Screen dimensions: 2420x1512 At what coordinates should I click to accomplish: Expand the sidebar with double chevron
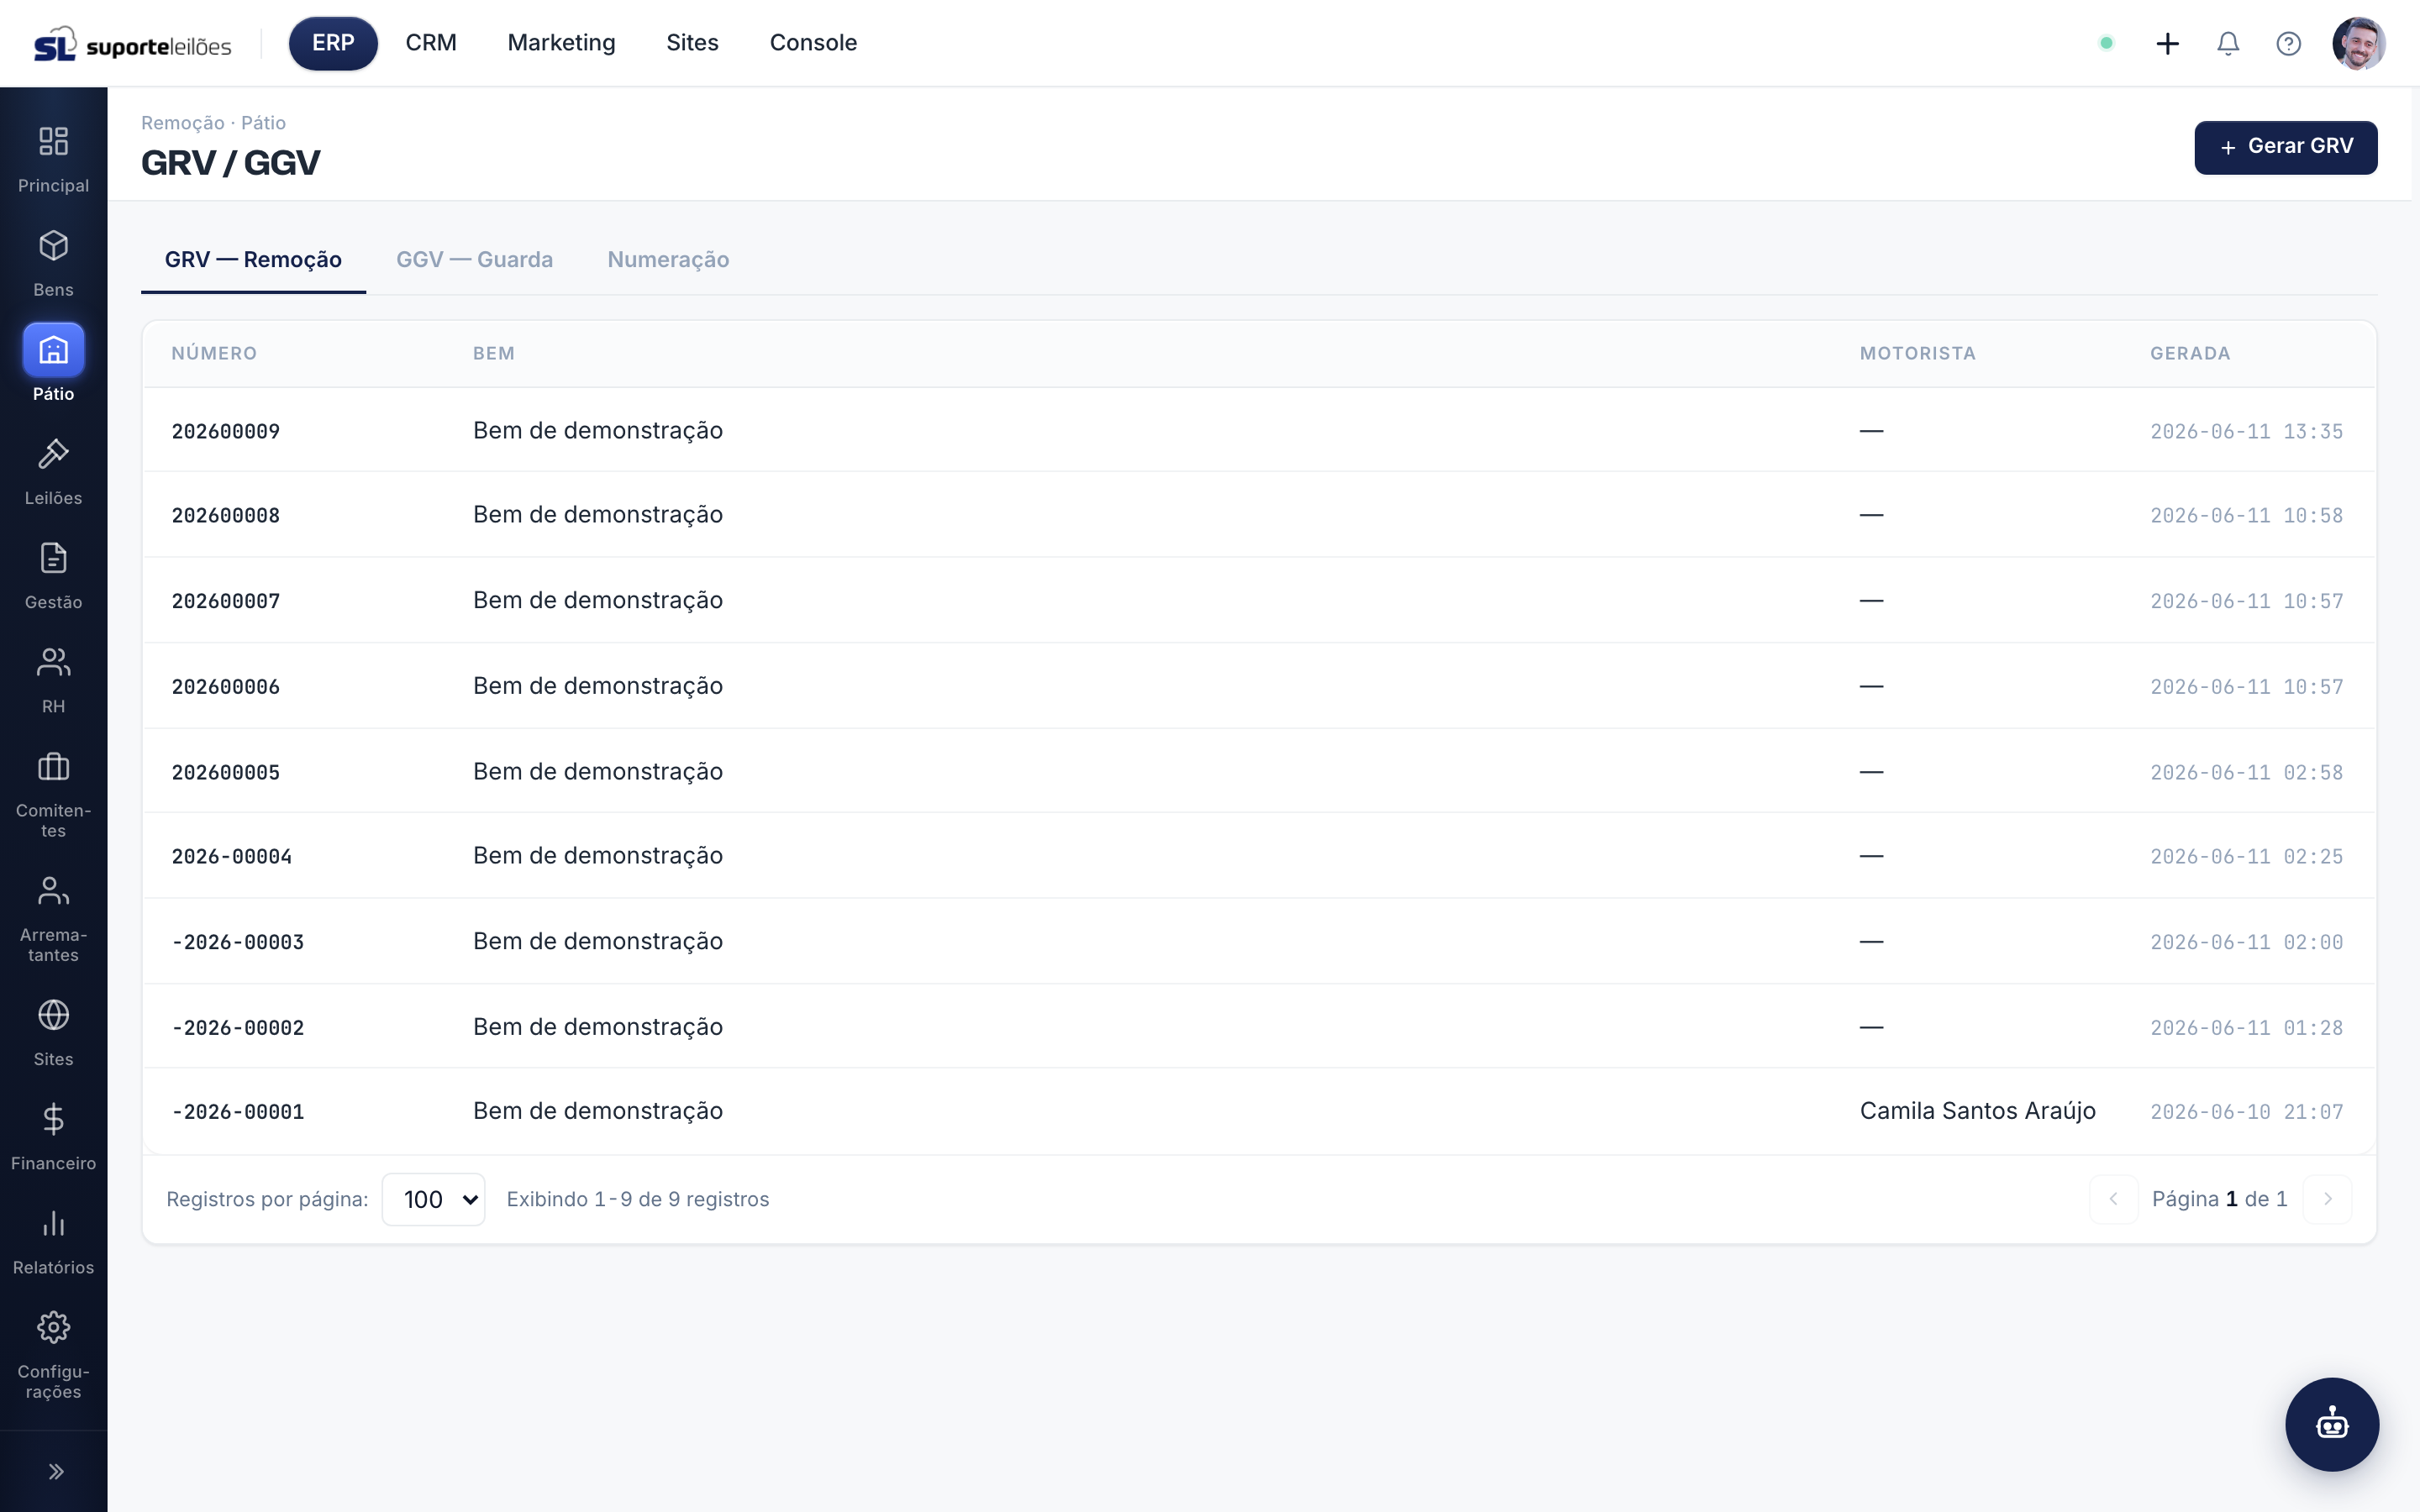point(56,1471)
